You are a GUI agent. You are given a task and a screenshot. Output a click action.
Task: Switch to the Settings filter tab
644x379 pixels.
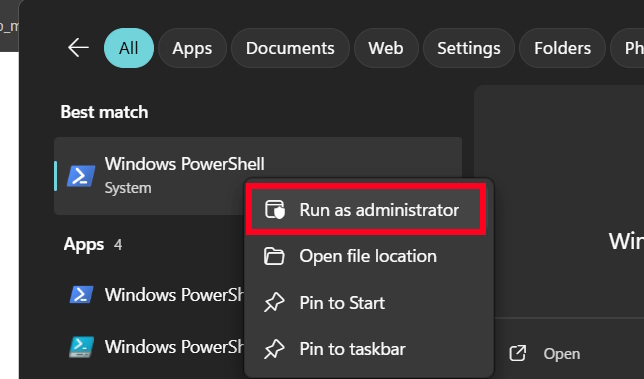[469, 48]
